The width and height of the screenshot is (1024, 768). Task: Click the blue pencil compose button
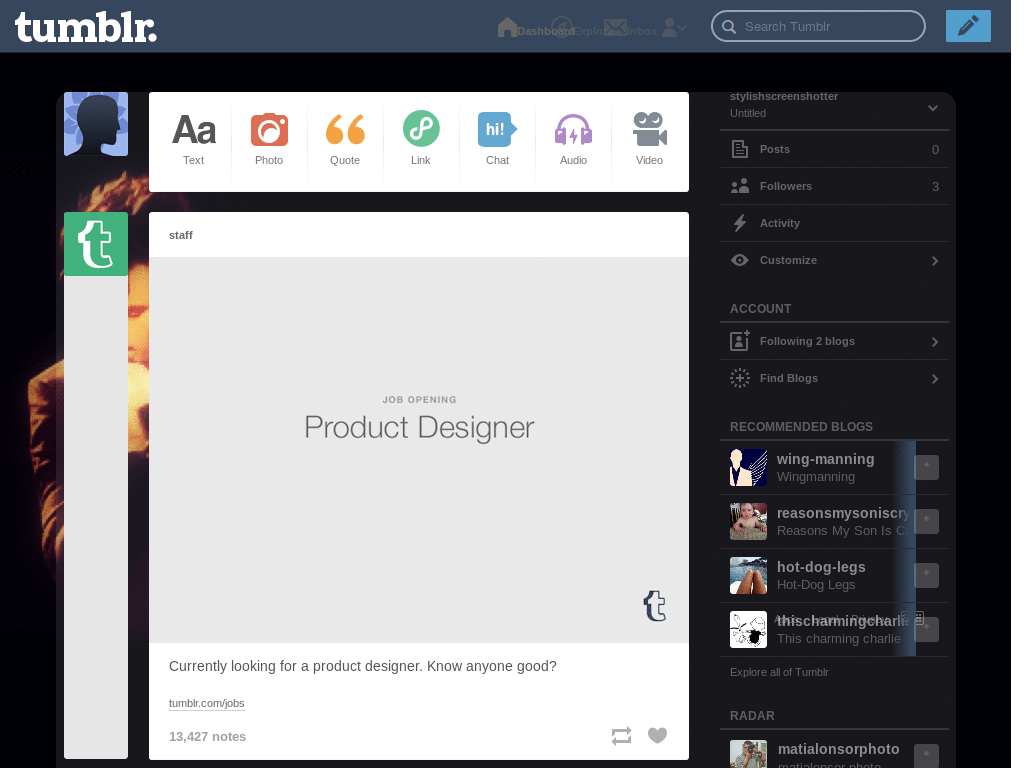coord(968,25)
